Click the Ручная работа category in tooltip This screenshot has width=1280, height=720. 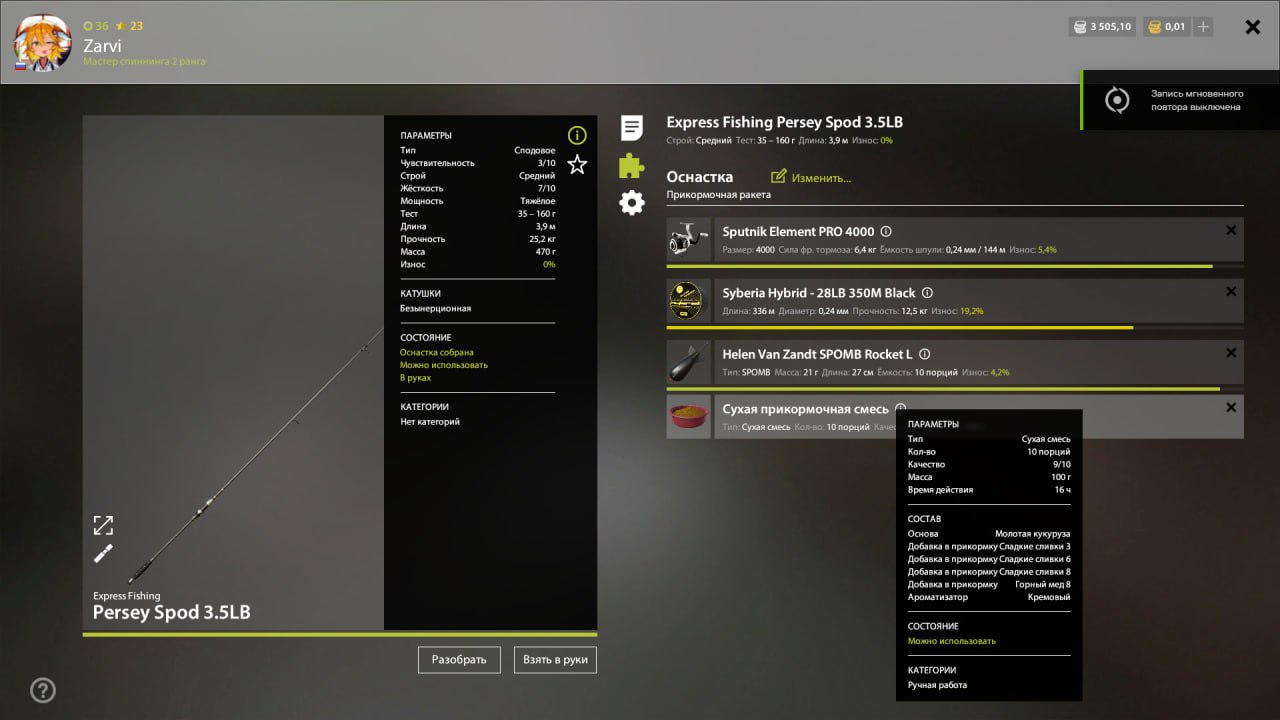[937, 685]
